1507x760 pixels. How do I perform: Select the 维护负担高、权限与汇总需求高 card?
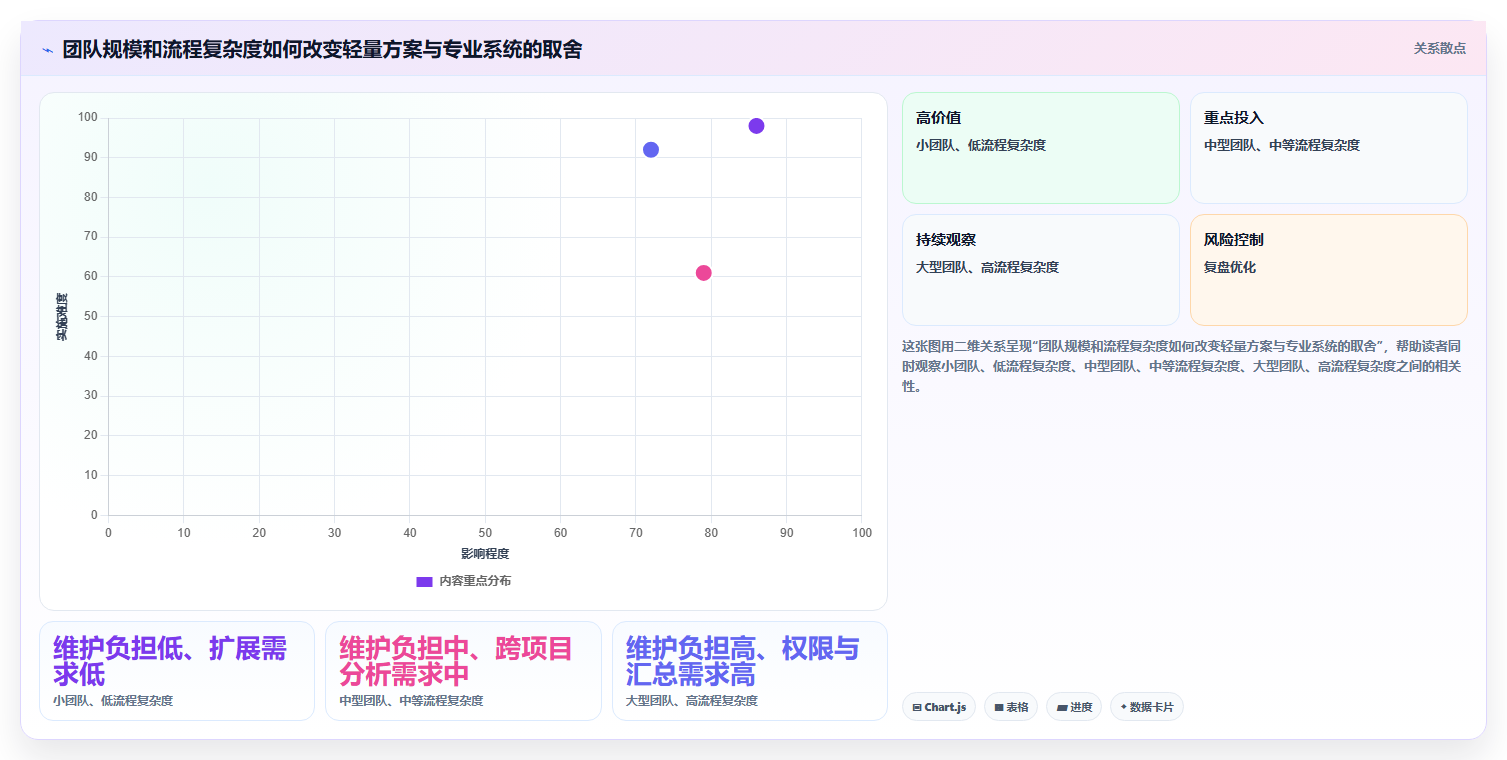point(750,671)
